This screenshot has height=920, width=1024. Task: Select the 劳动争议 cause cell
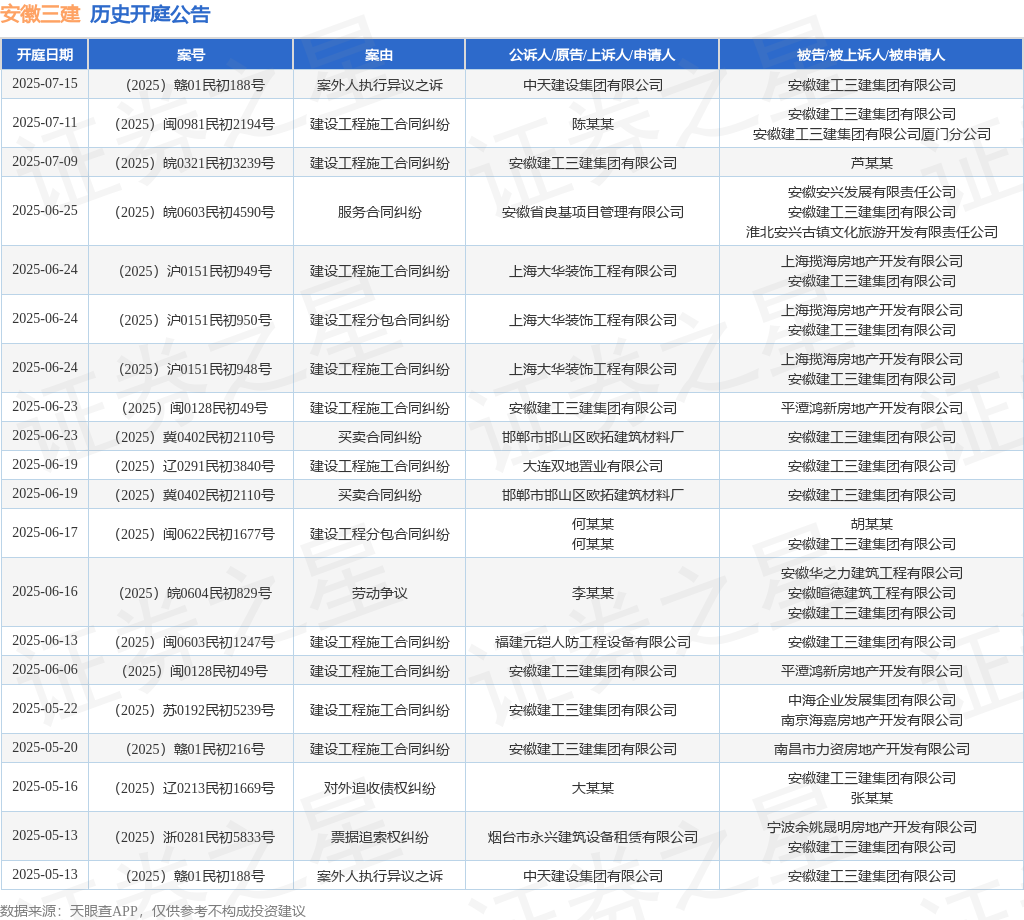tap(379, 593)
